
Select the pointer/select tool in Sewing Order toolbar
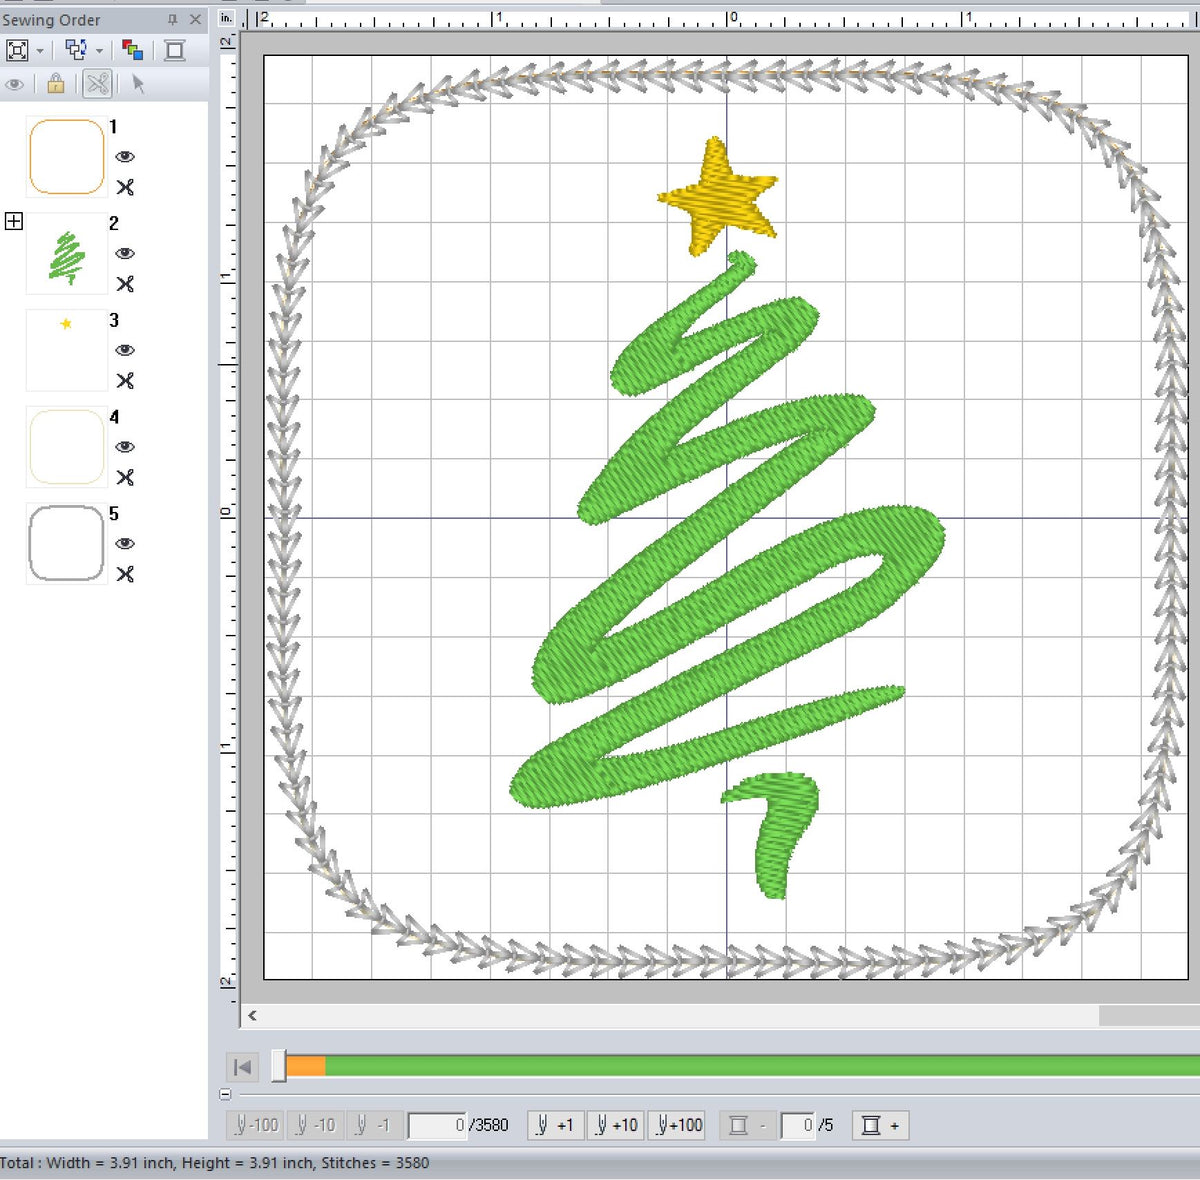[138, 85]
